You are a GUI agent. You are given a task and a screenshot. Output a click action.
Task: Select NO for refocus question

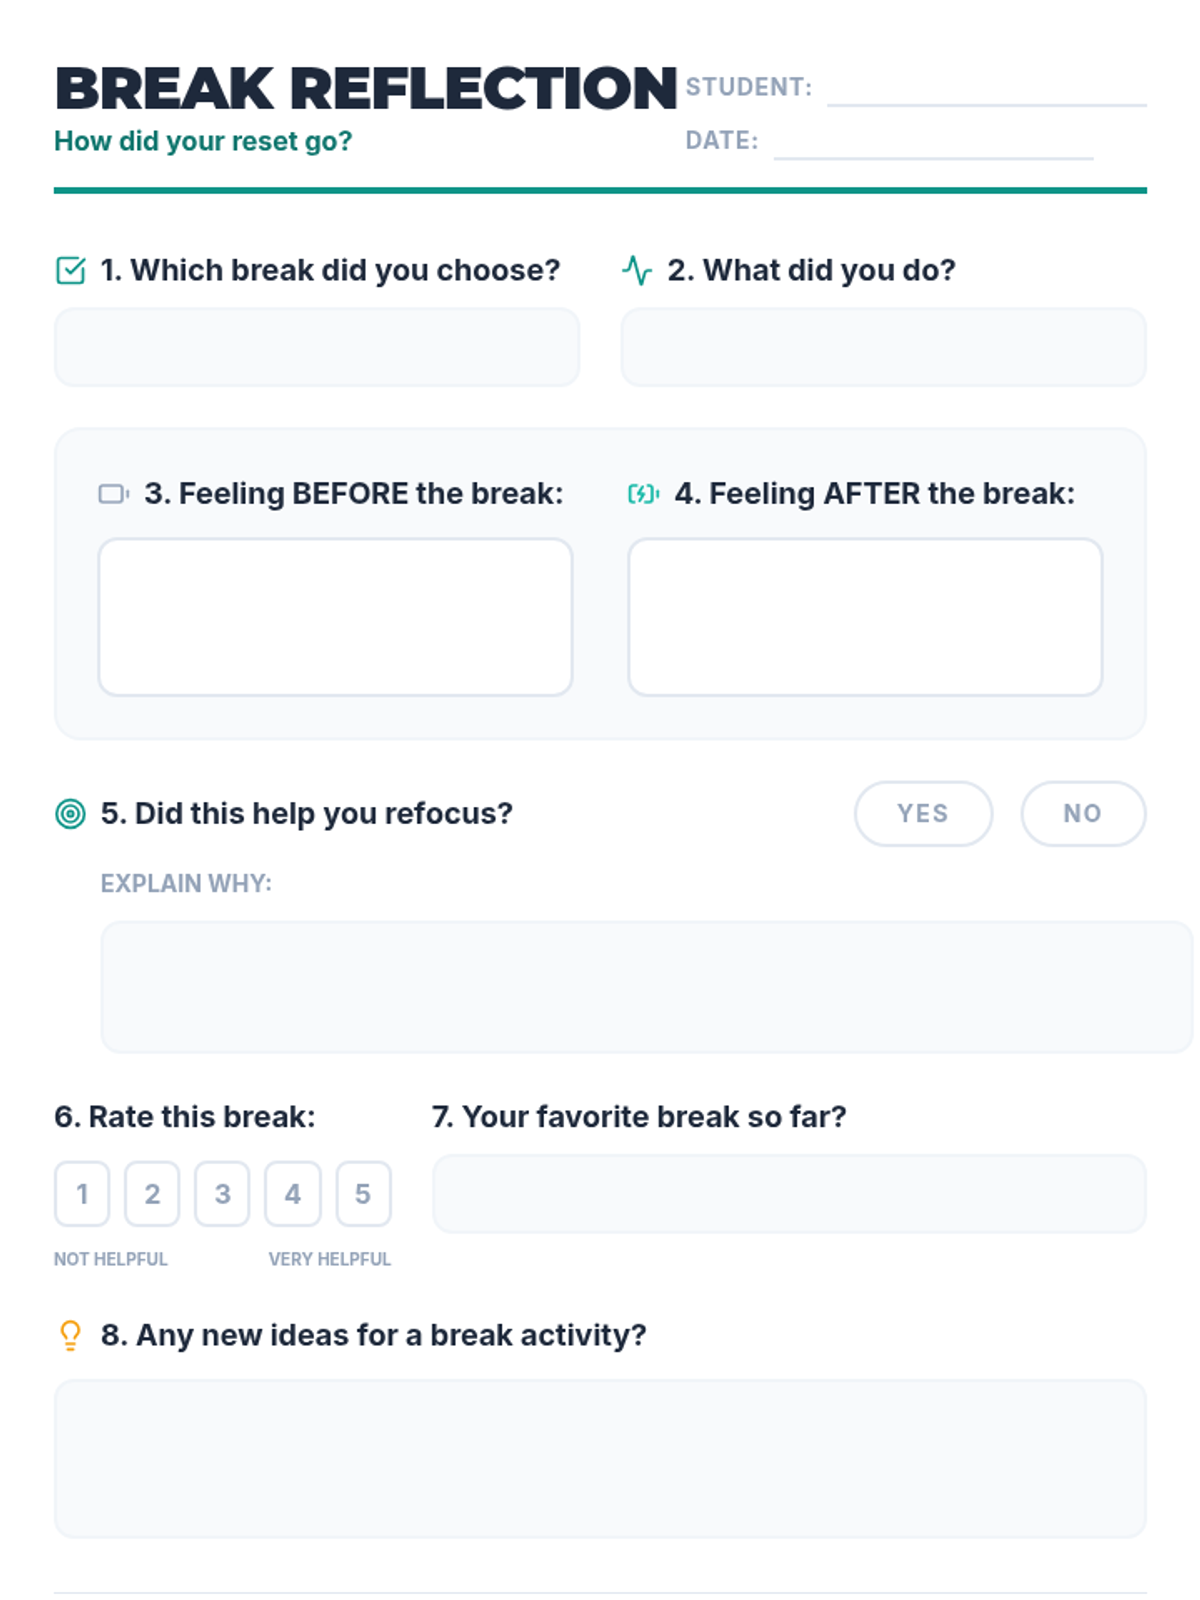(1082, 814)
